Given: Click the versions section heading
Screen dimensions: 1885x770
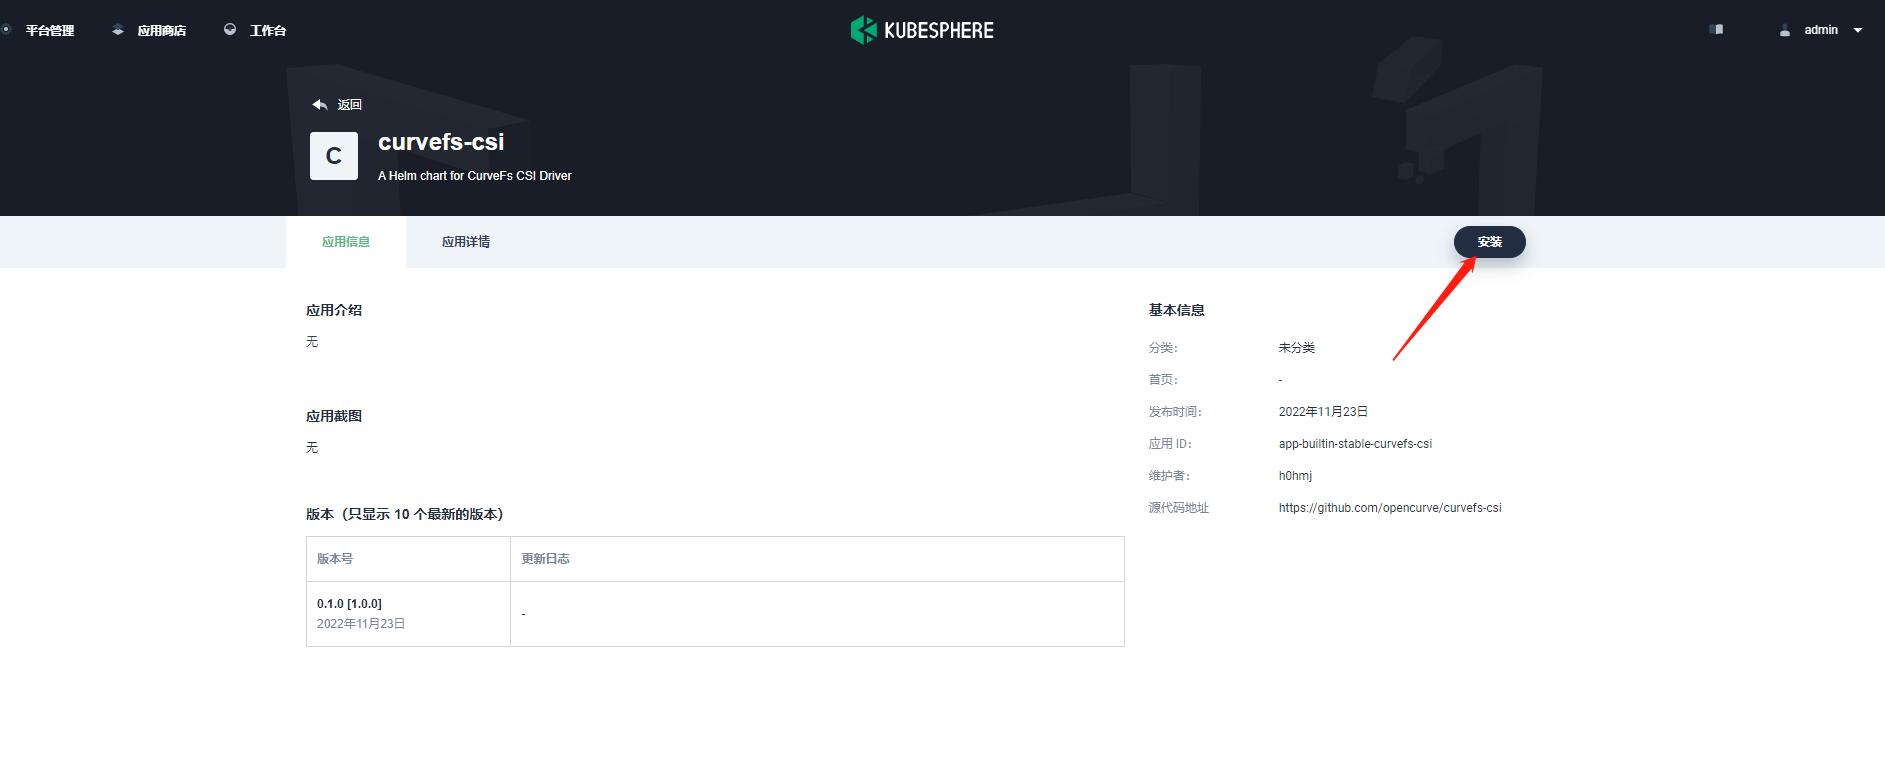Looking at the screenshot, I should [405, 514].
